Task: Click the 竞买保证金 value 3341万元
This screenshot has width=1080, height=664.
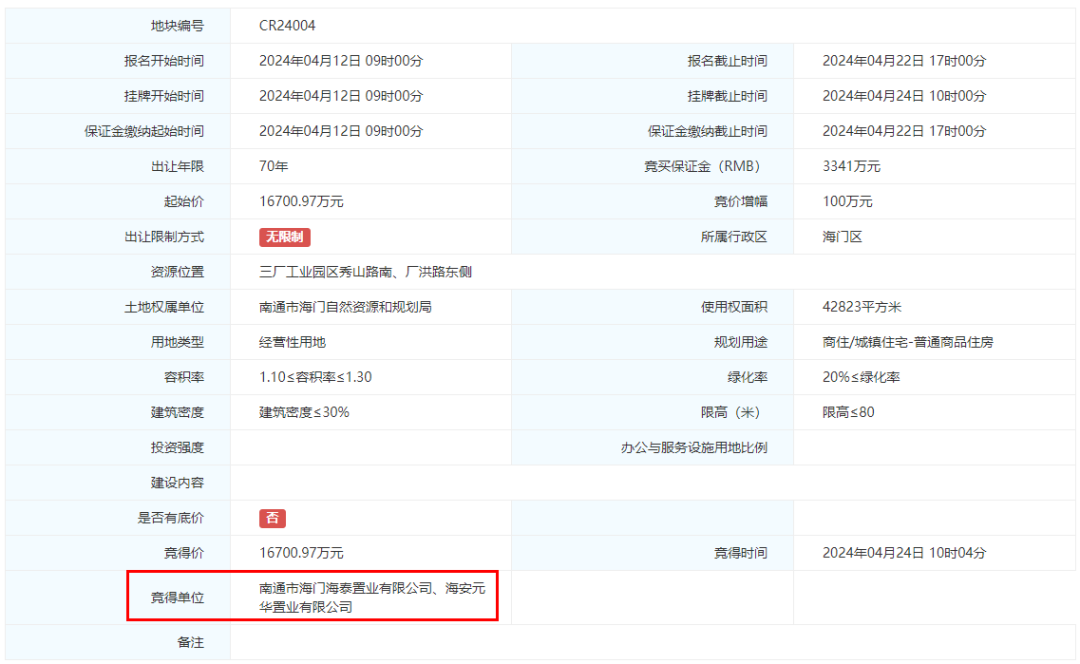Action: tap(851, 166)
